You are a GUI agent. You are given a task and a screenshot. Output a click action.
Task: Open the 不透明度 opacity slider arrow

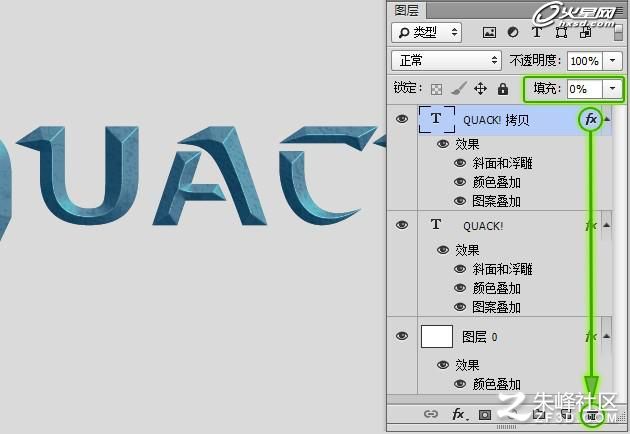(x=613, y=61)
